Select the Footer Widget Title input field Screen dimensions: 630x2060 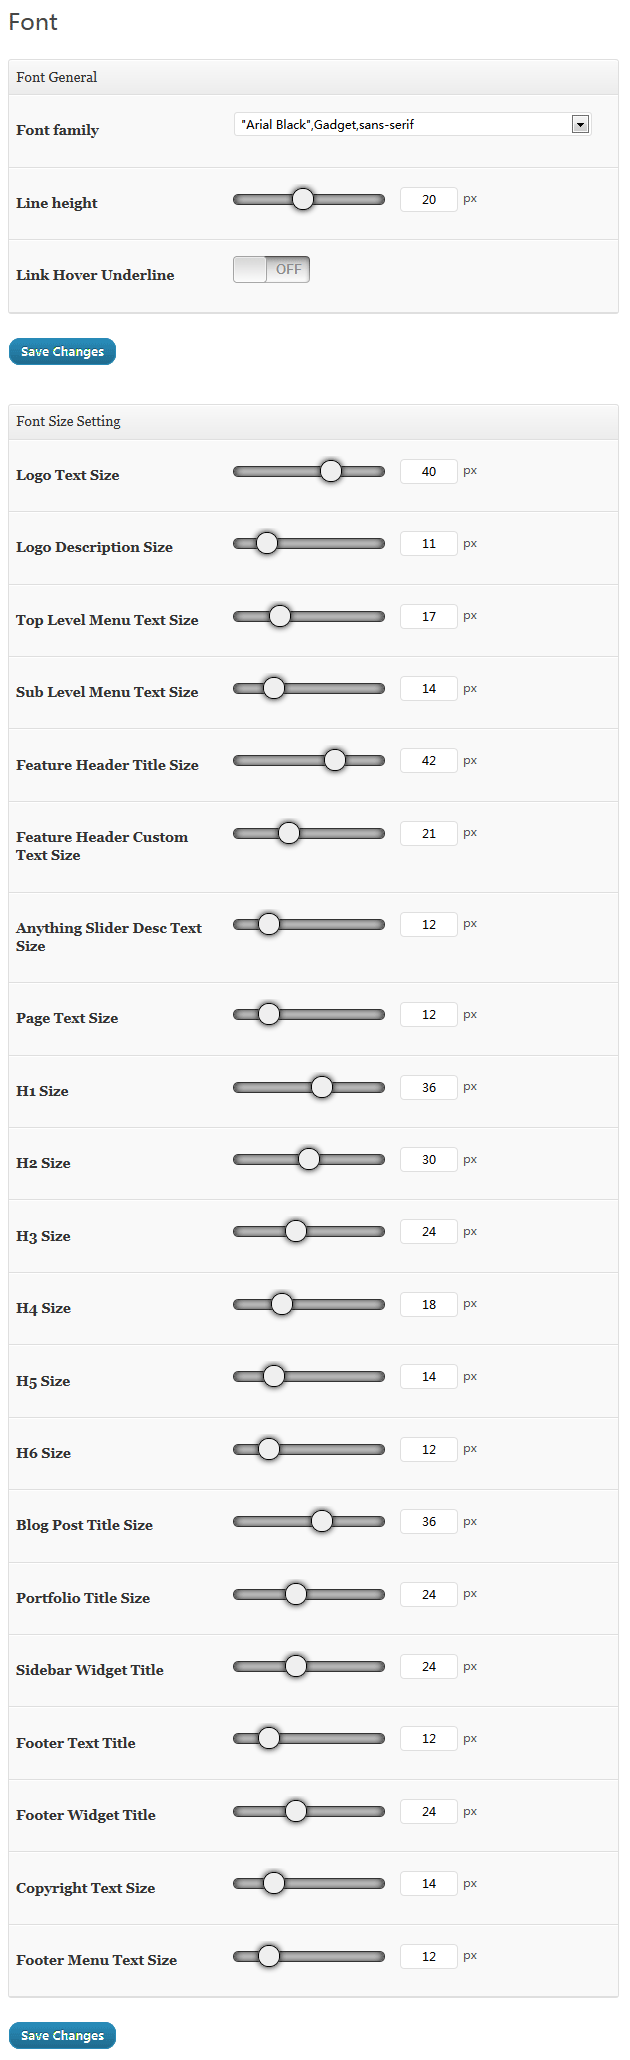coord(428,1811)
